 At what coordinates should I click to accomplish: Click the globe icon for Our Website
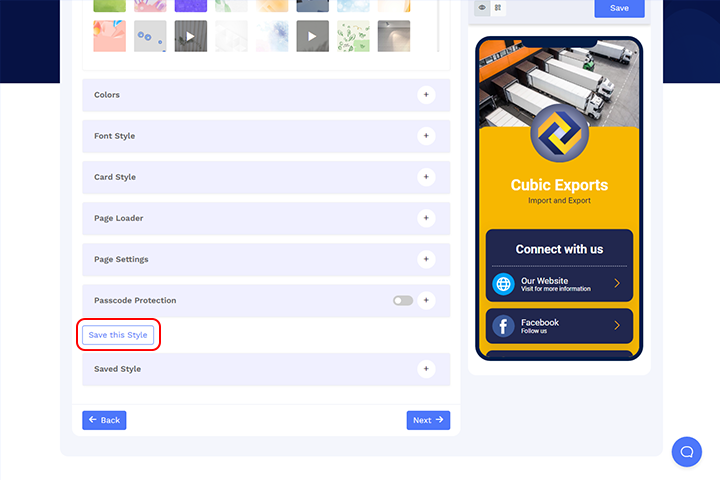[x=503, y=284]
